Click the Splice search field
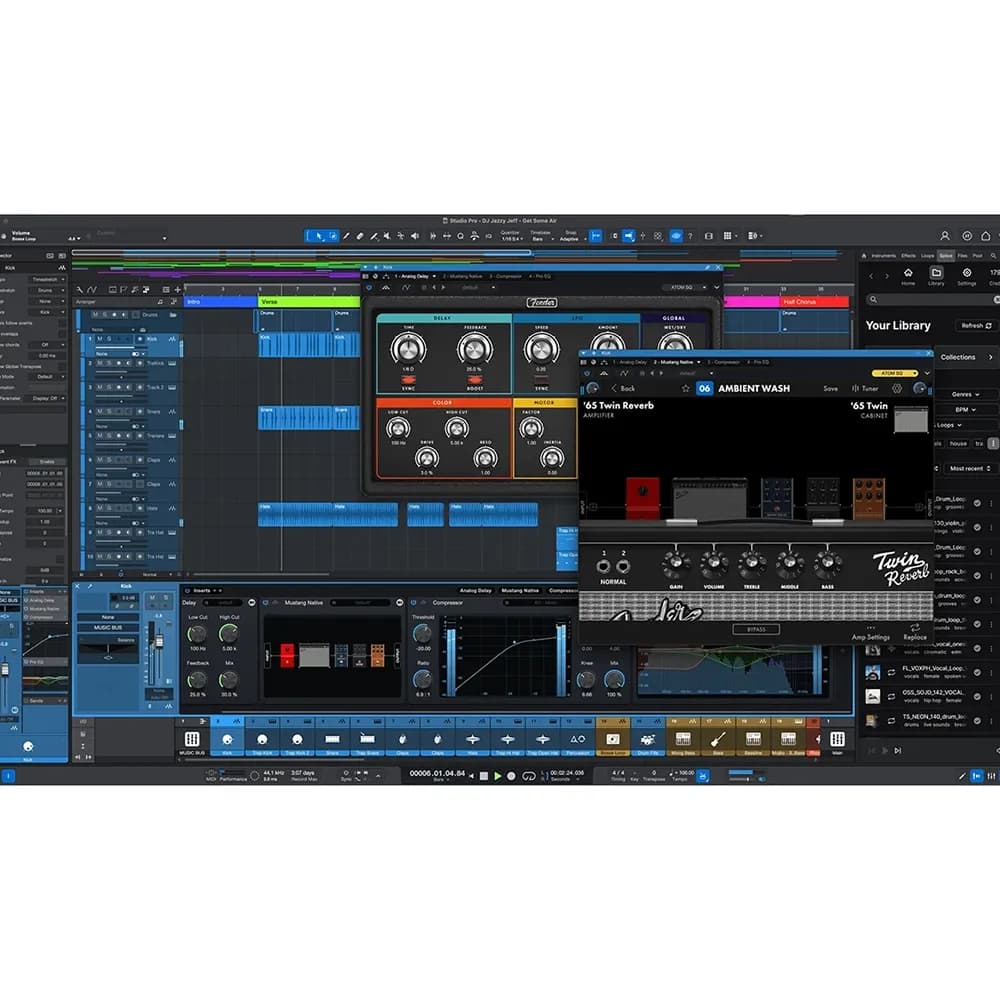This screenshot has height=1000, width=1000. pos(933,300)
